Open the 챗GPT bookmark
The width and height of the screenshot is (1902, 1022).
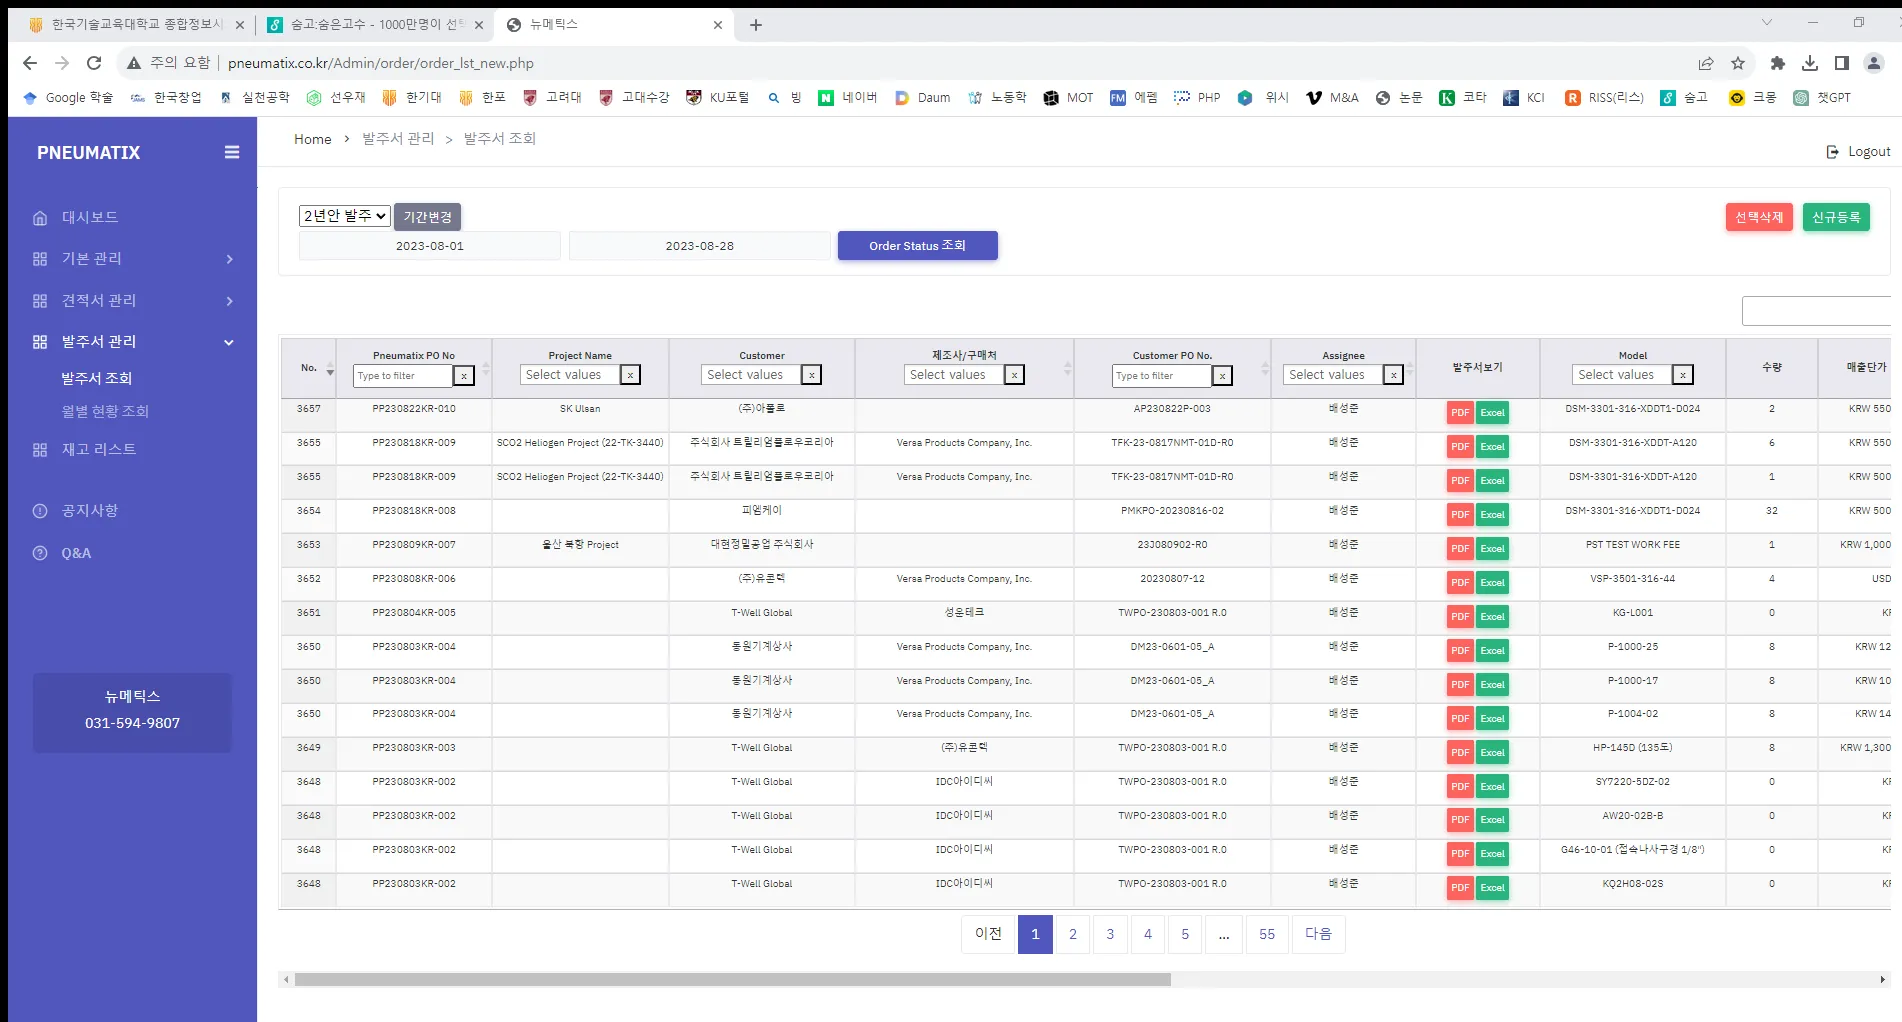(1822, 97)
